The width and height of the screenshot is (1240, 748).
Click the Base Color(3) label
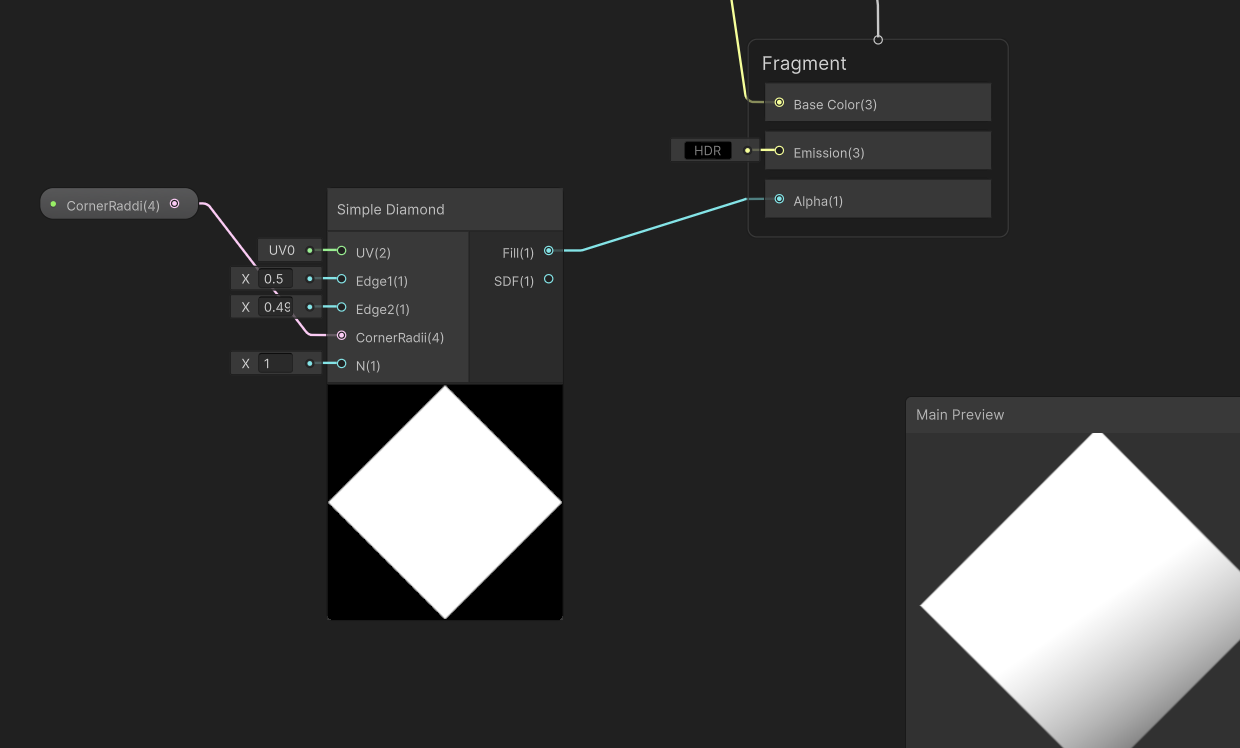point(835,104)
